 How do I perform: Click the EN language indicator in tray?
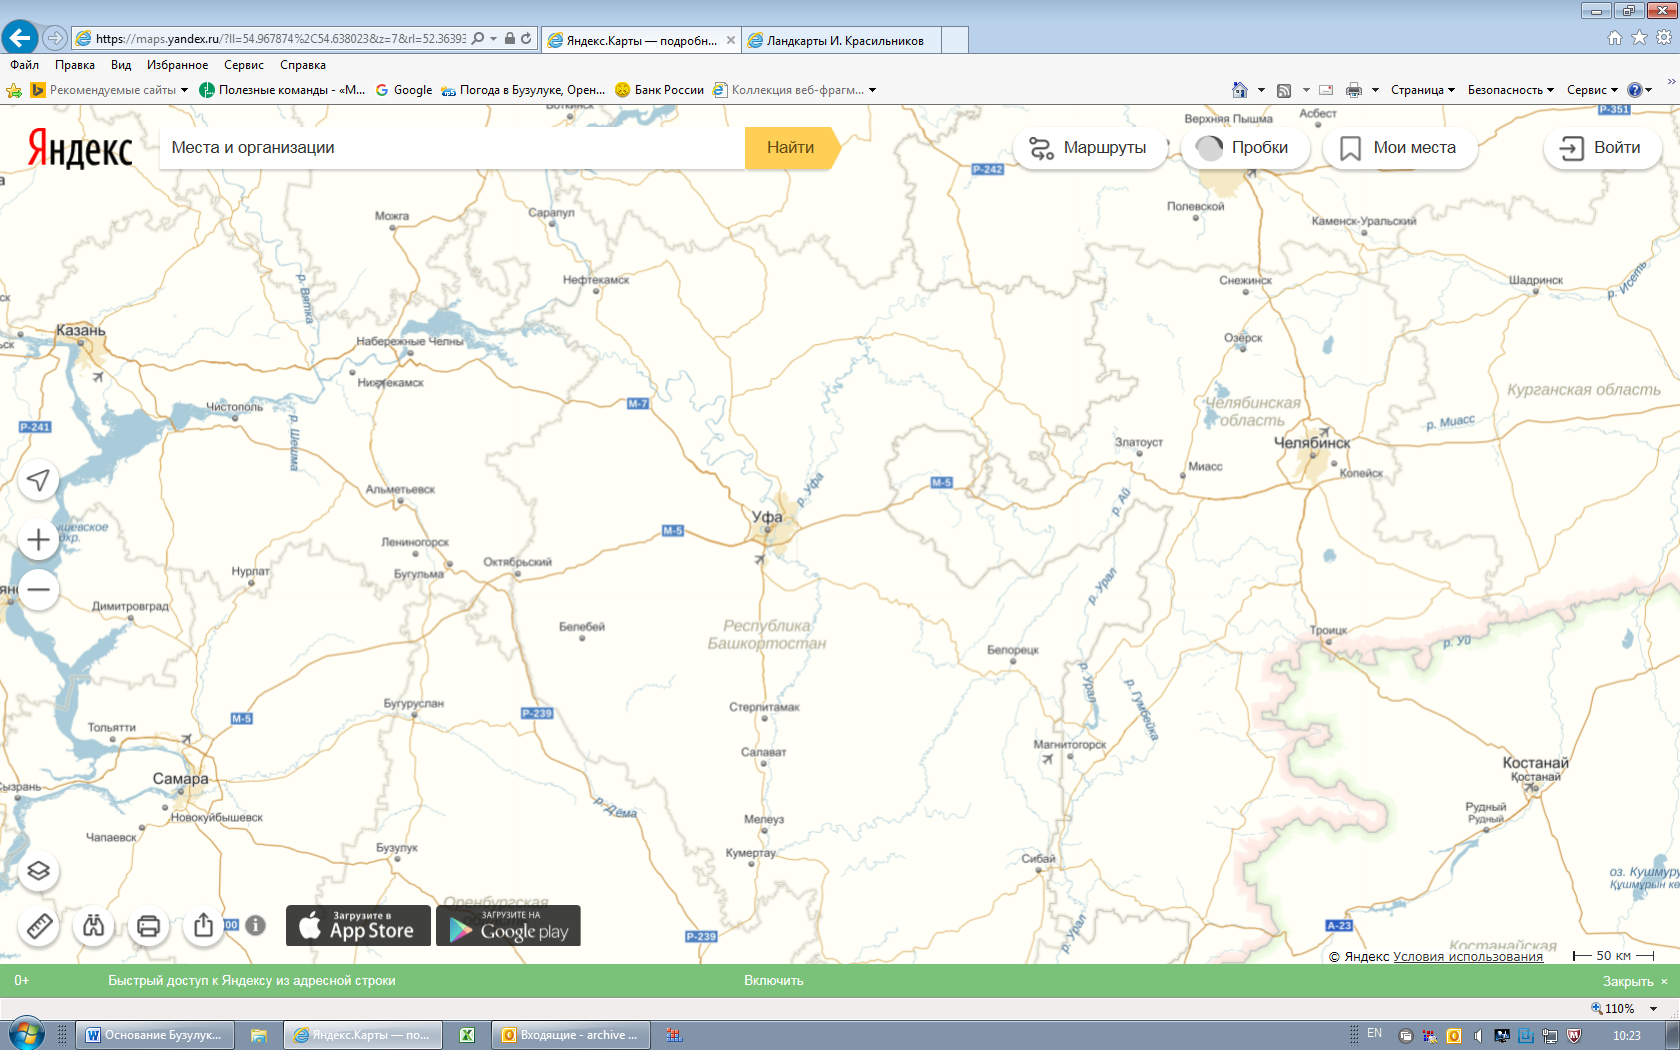pyautogui.click(x=1374, y=1034)
